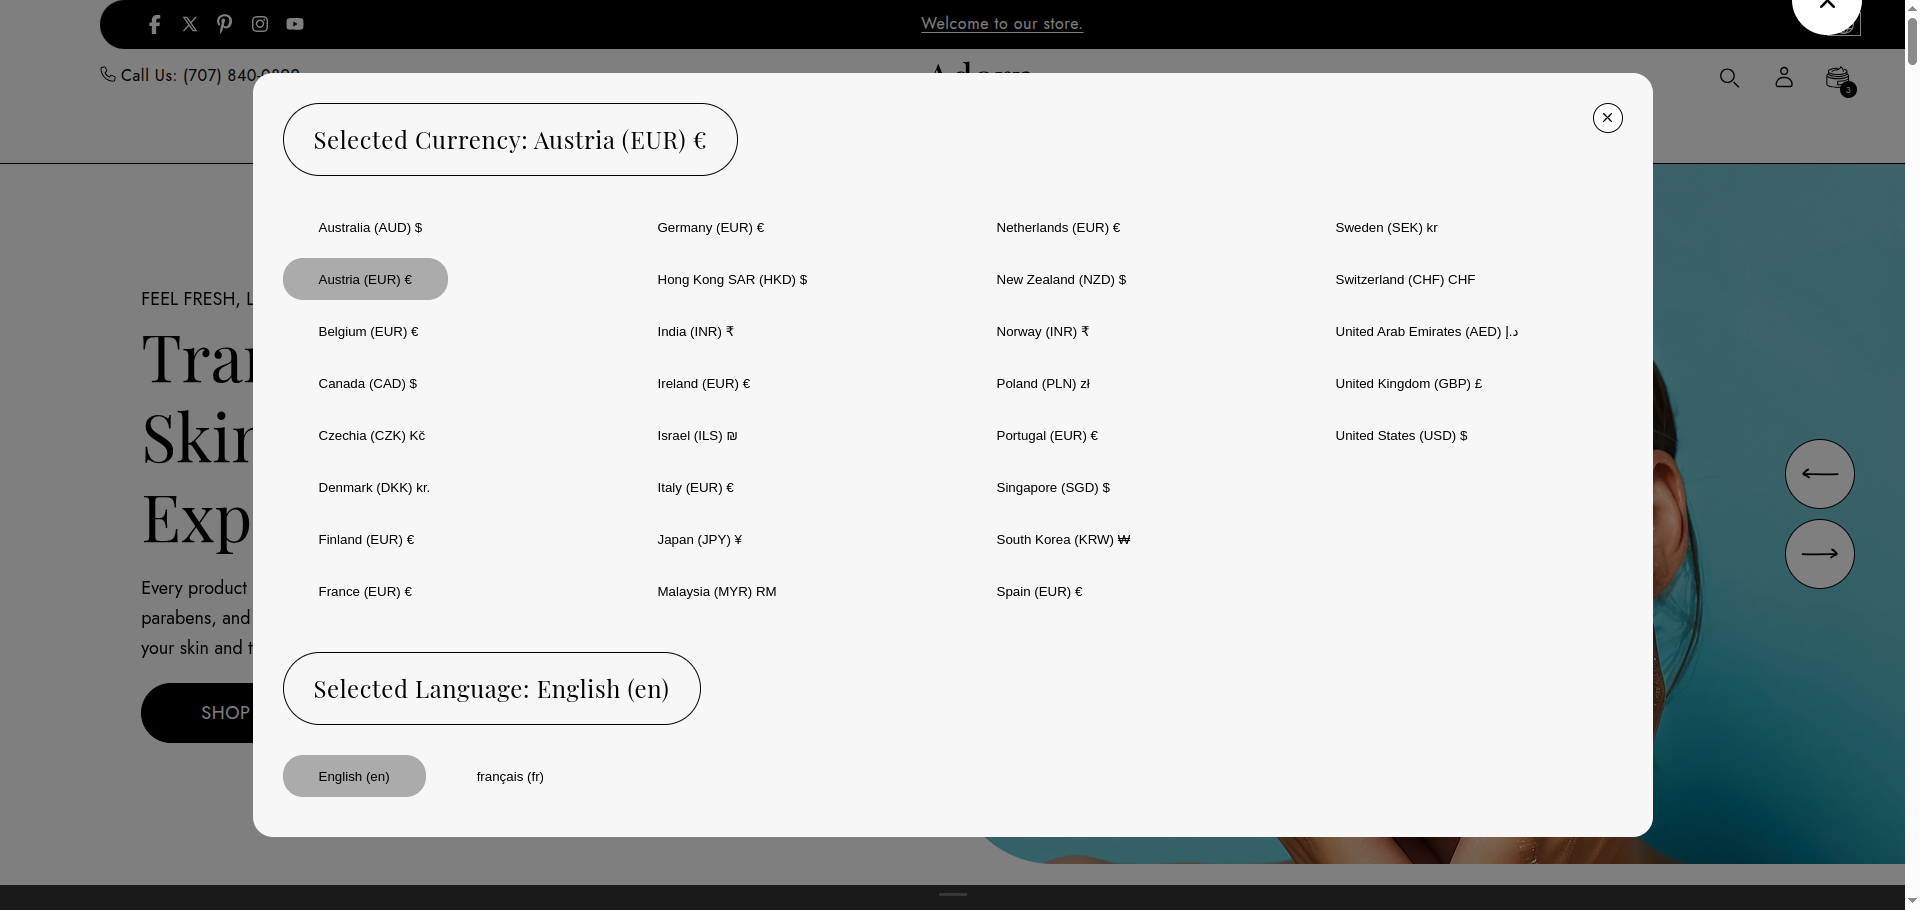Close the currency selector modal

coord(1608,118)
